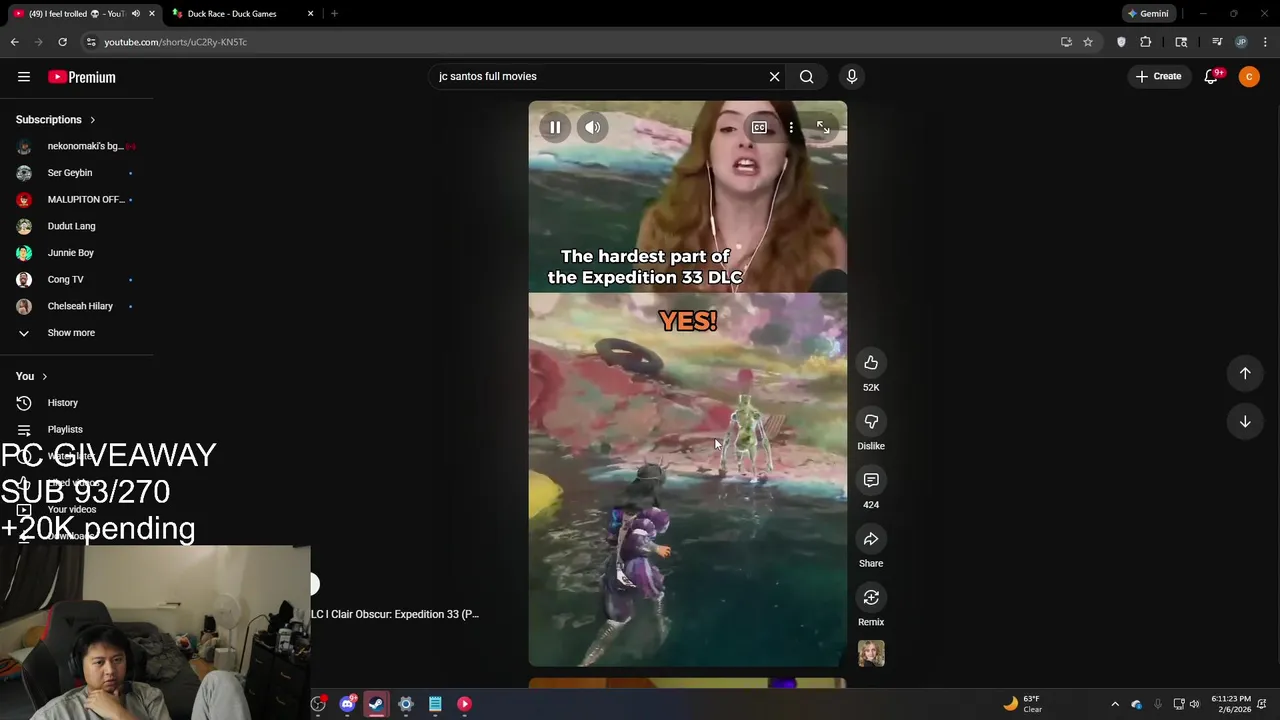Screen dimensions: 1280x720
Task: Expand subscriptions with Show more
Action: (x=76, y=333)
